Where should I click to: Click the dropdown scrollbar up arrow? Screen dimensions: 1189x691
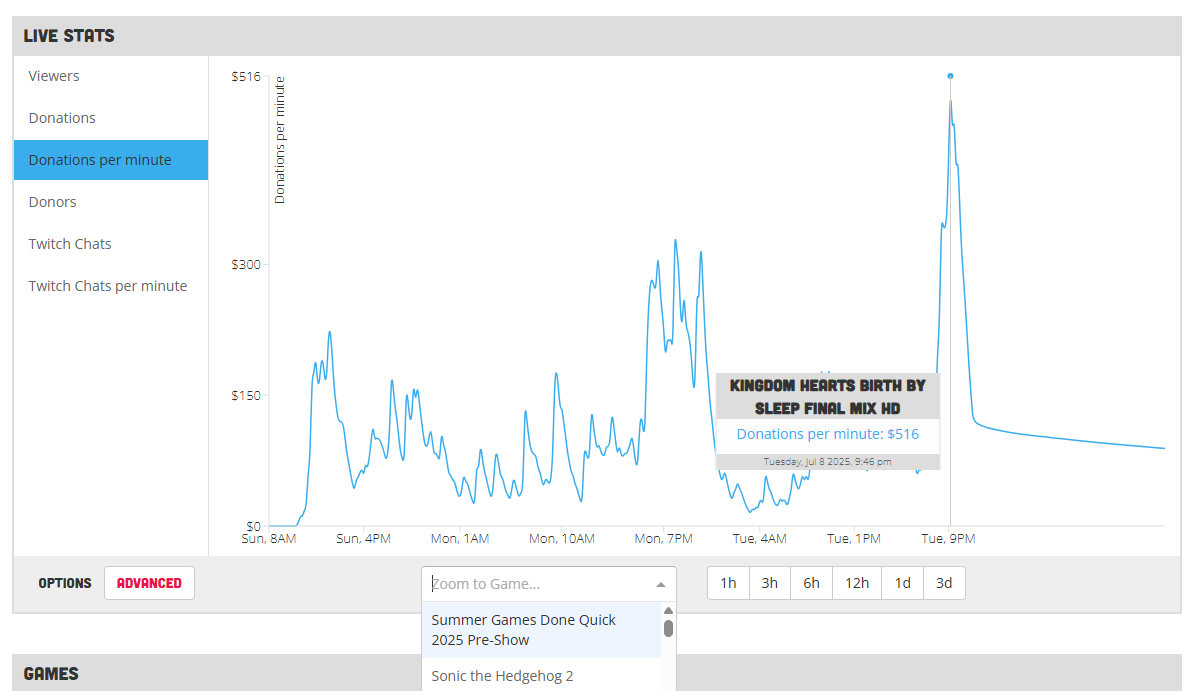coord(668,611)
